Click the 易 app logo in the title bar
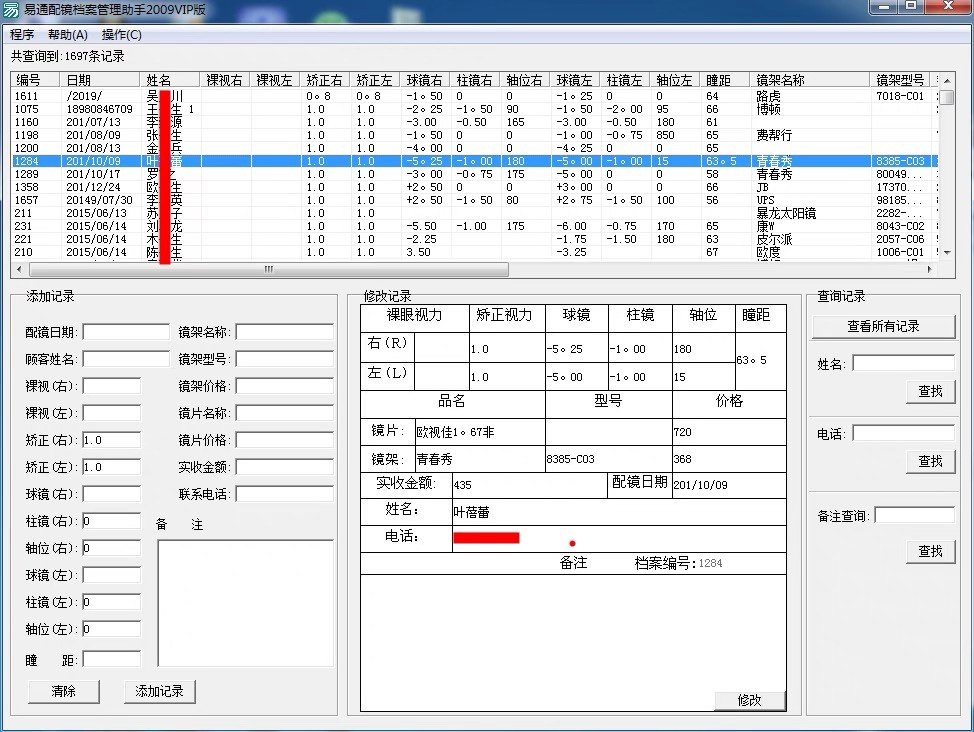974x732 pixels. tap(10, 9)
